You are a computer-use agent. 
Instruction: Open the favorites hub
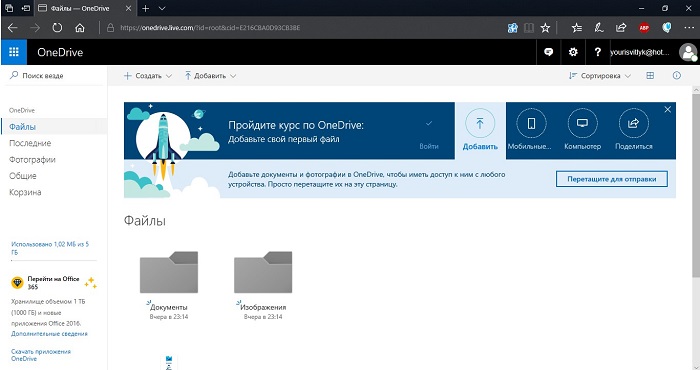576,28
